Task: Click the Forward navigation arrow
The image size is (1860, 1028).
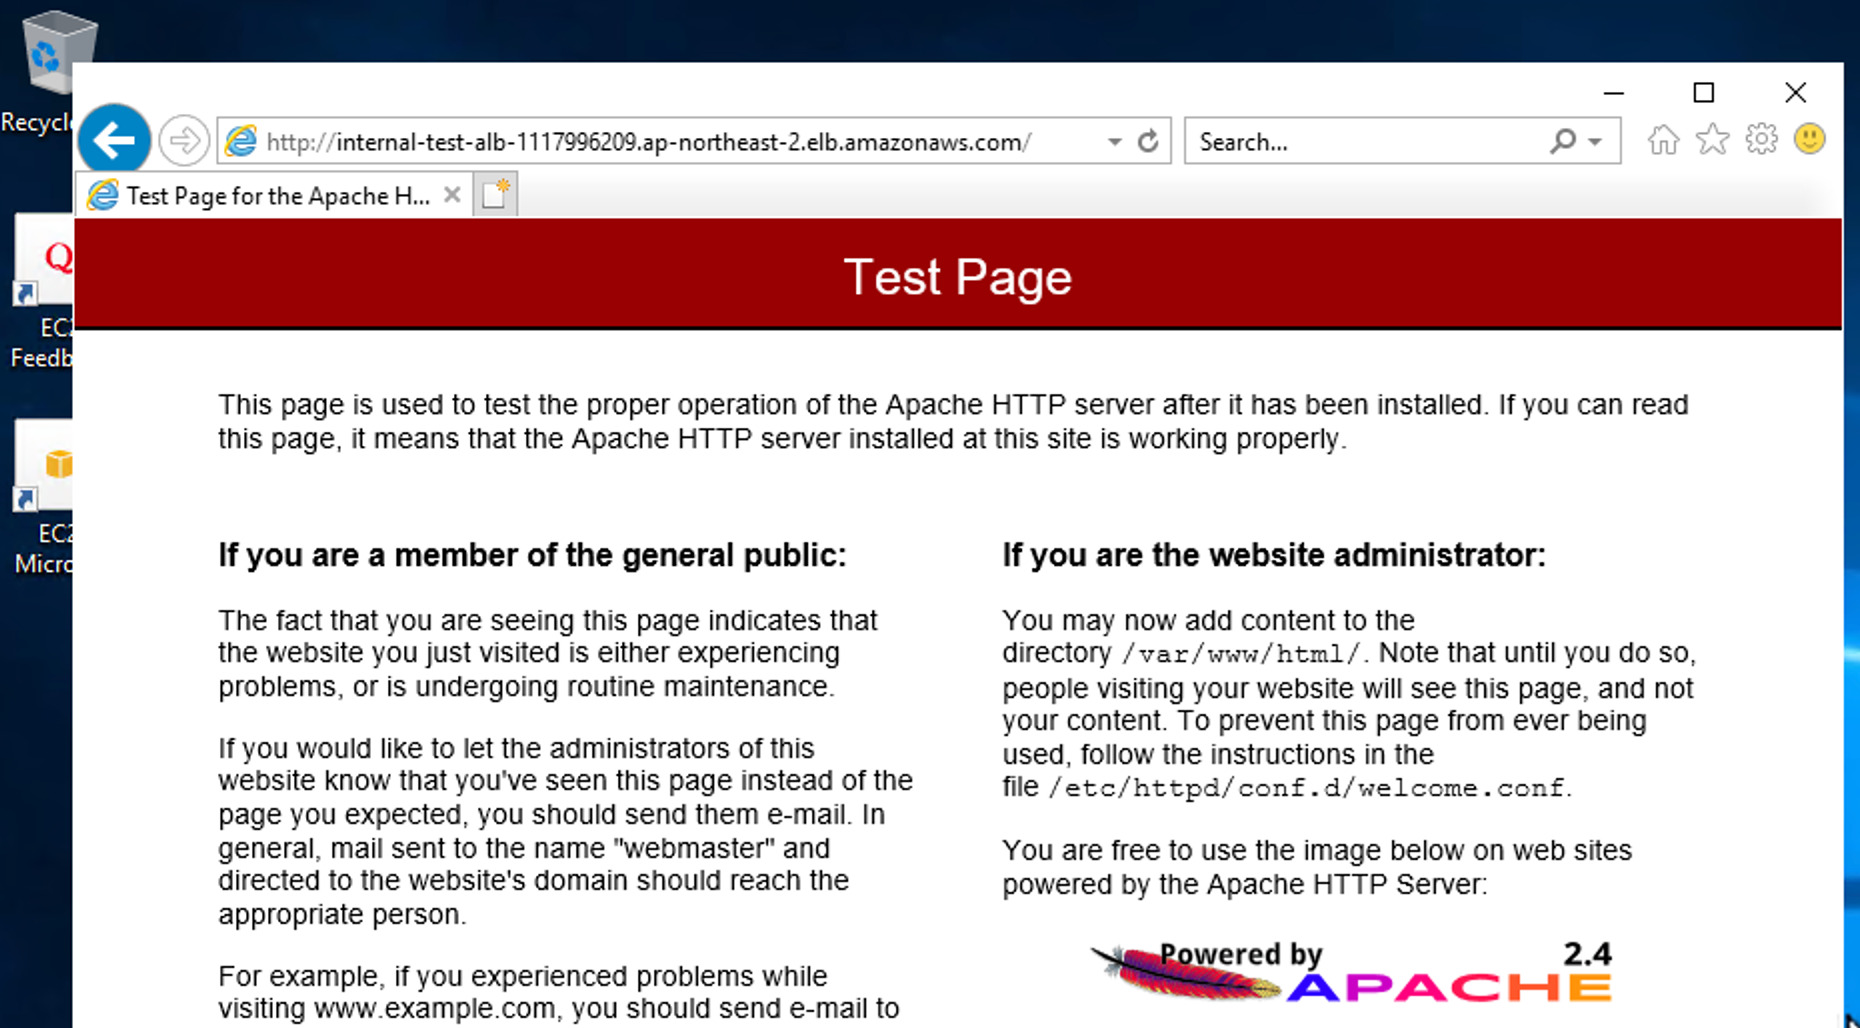Action: pos(183,141)
